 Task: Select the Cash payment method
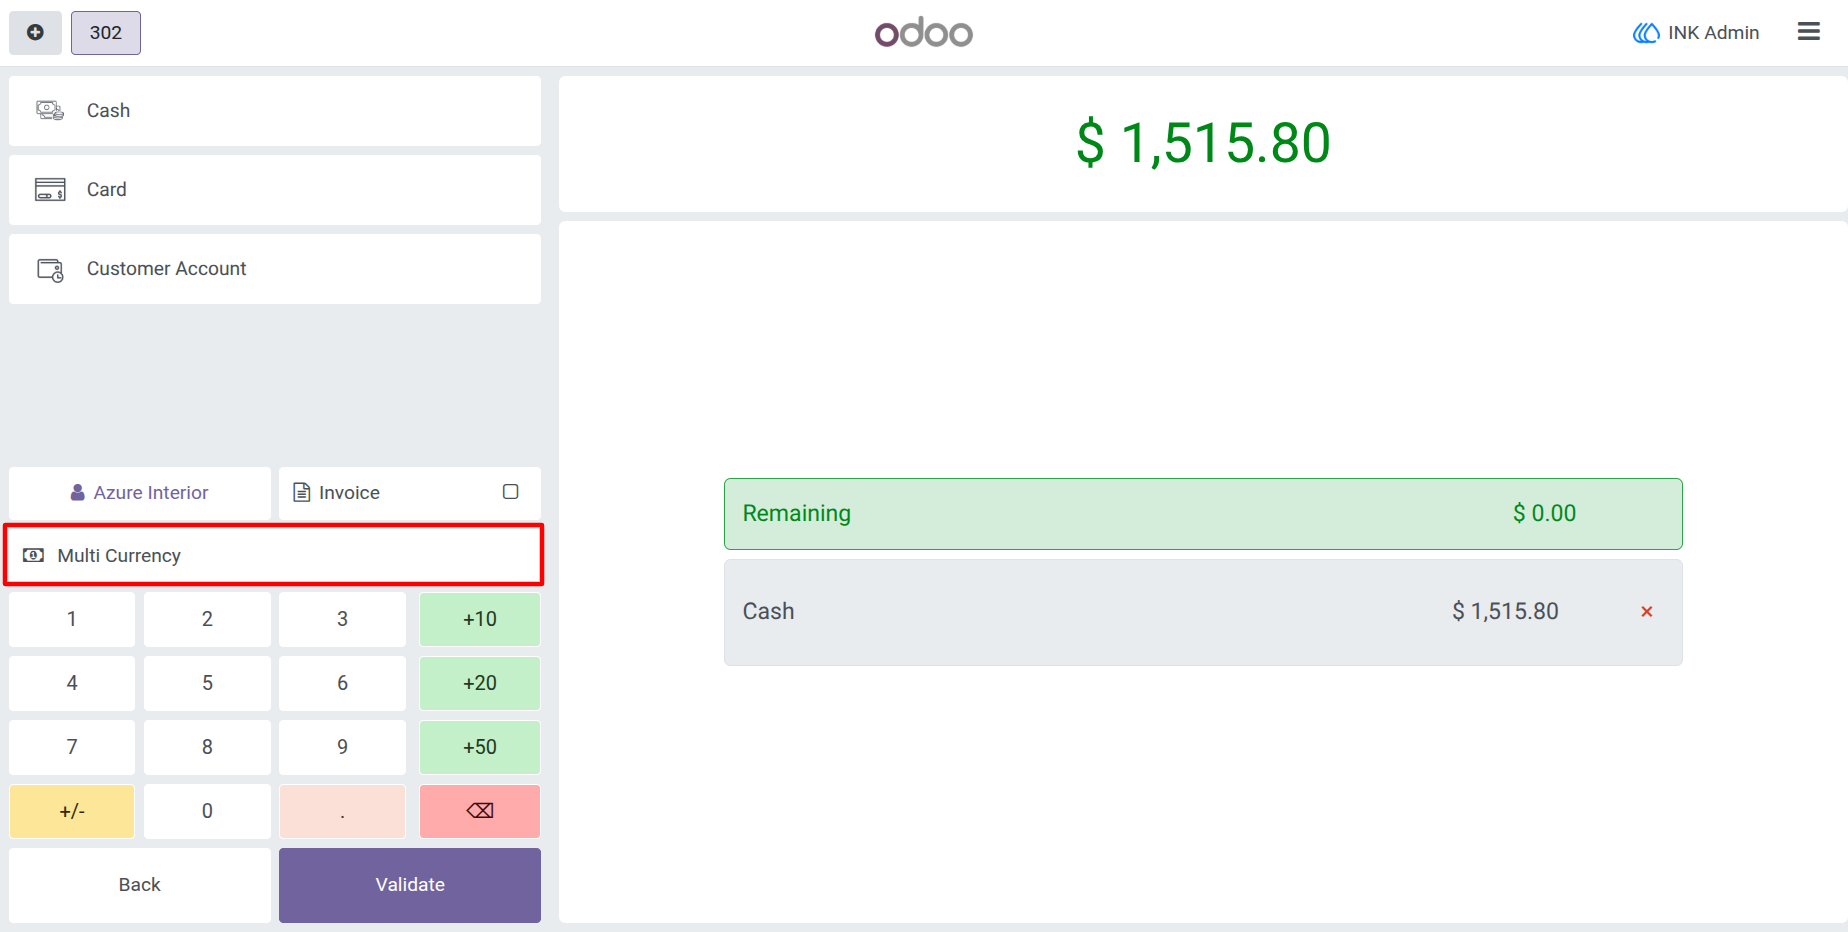(x=275, y=111)
